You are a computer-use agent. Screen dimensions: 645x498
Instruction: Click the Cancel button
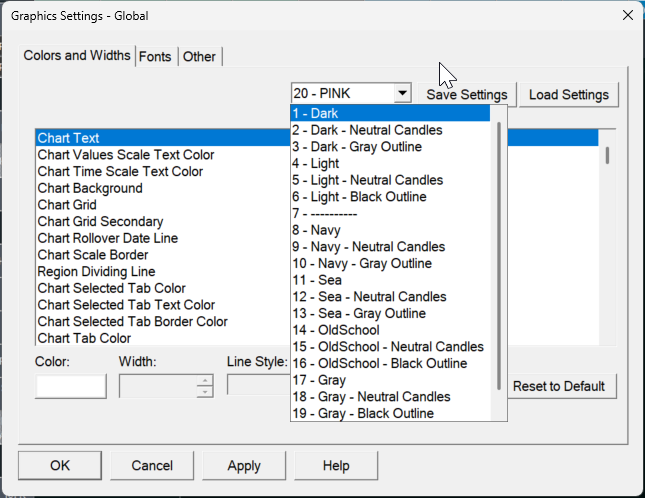point(152,465)
